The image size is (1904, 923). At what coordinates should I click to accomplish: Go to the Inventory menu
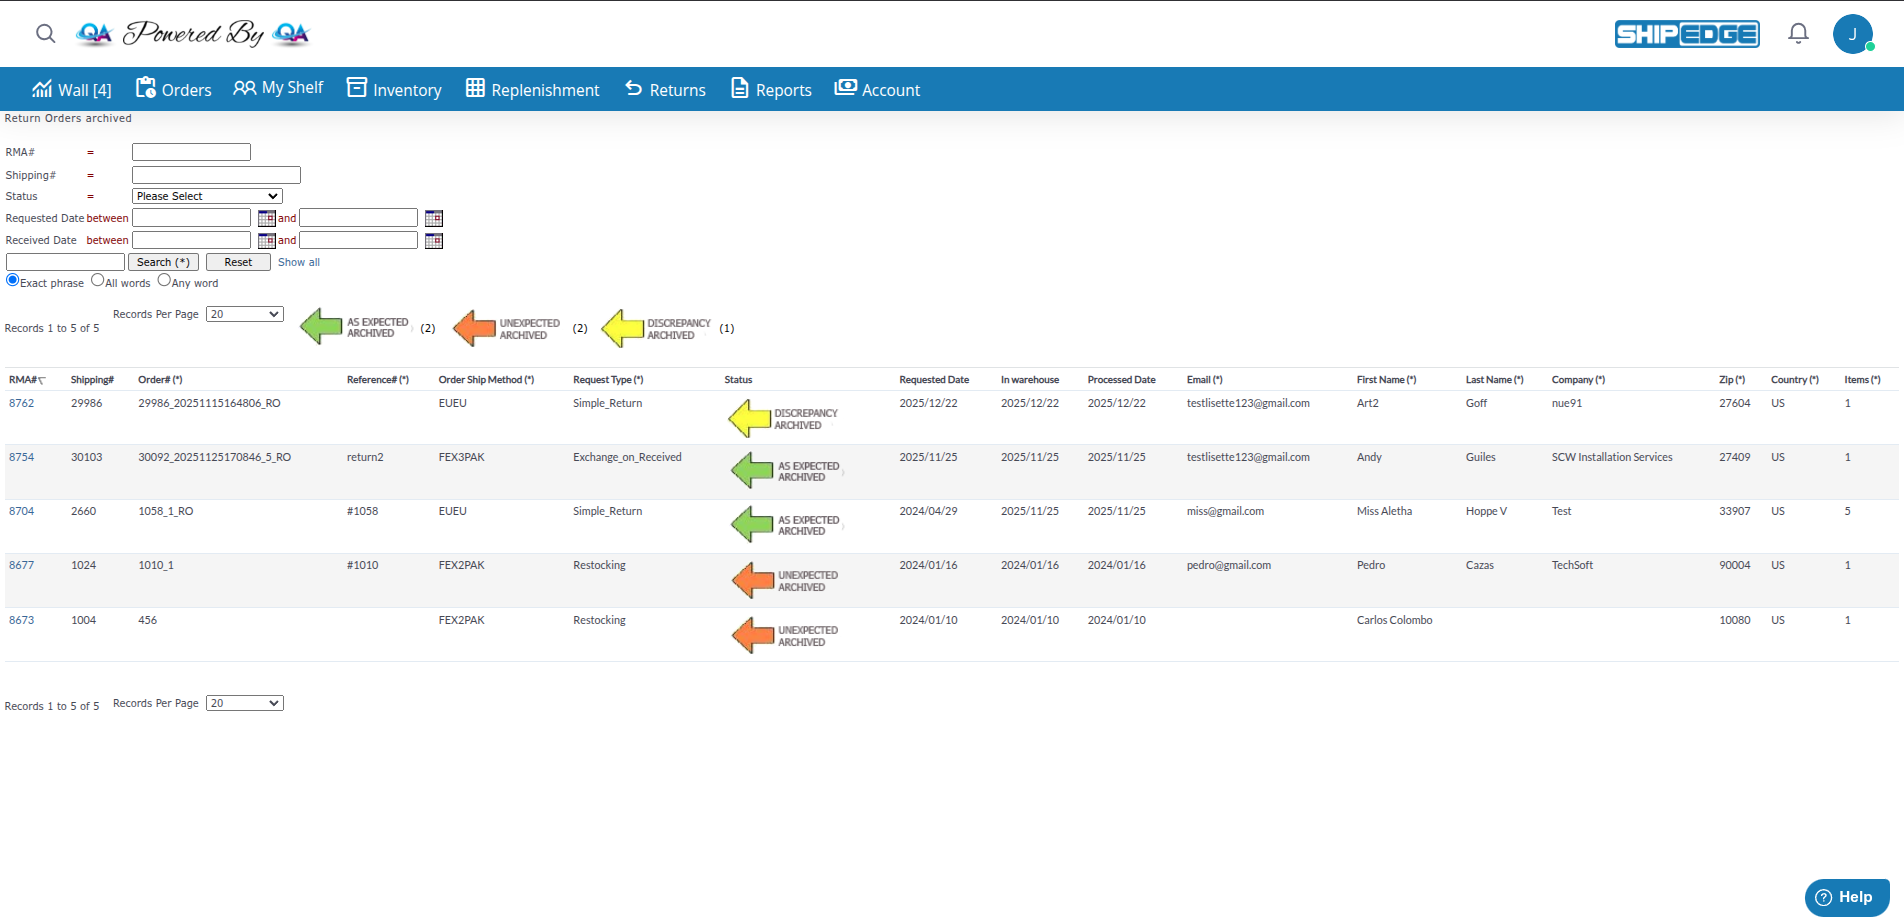394,89
